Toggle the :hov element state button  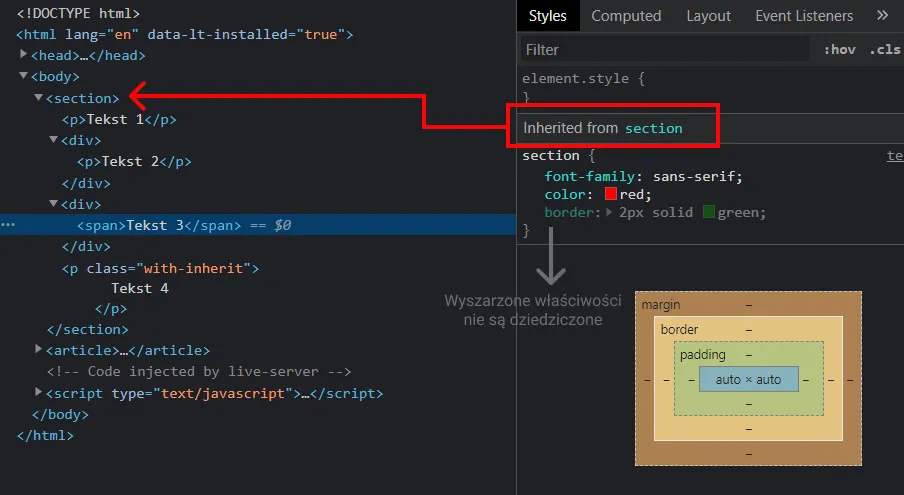(839, 50)
